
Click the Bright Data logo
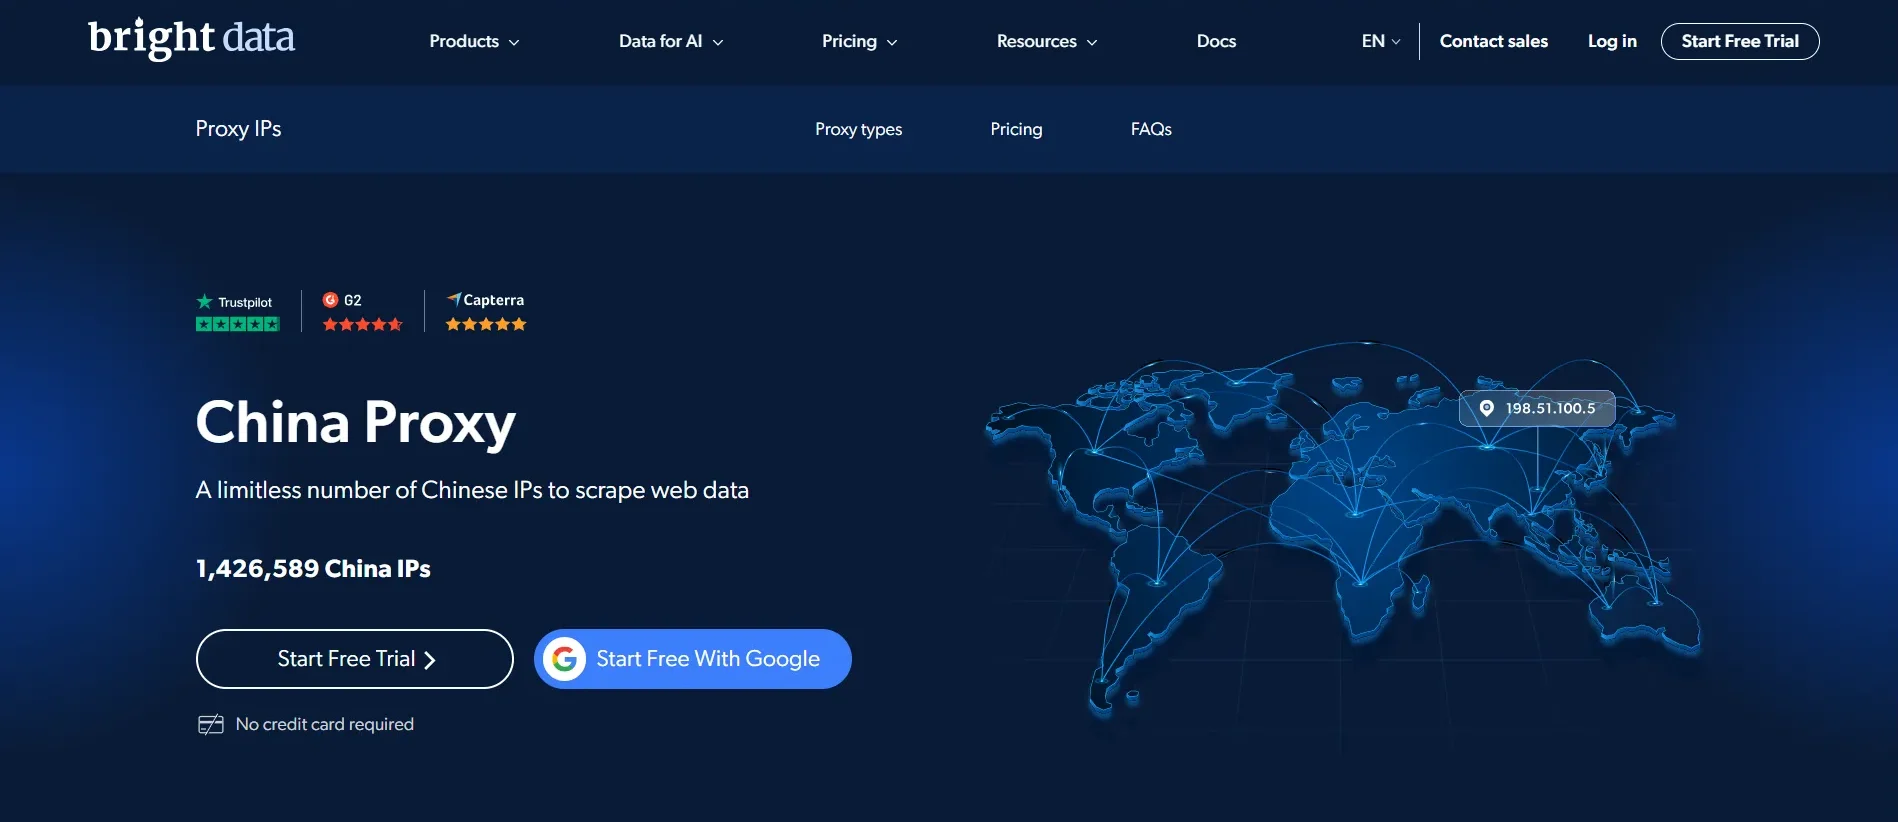click(191, 39)
